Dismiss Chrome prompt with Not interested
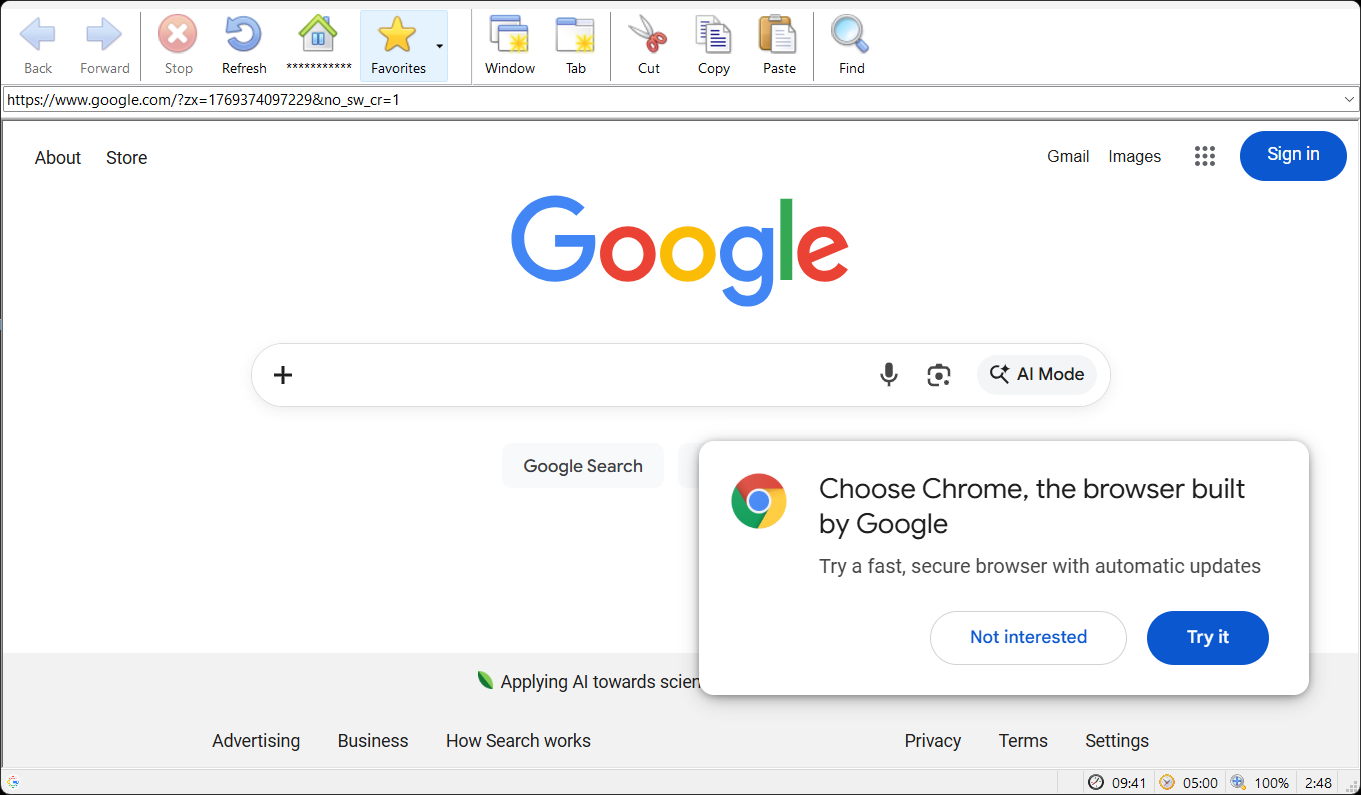Screen dimensions: 1361x795 point(1027,637)
